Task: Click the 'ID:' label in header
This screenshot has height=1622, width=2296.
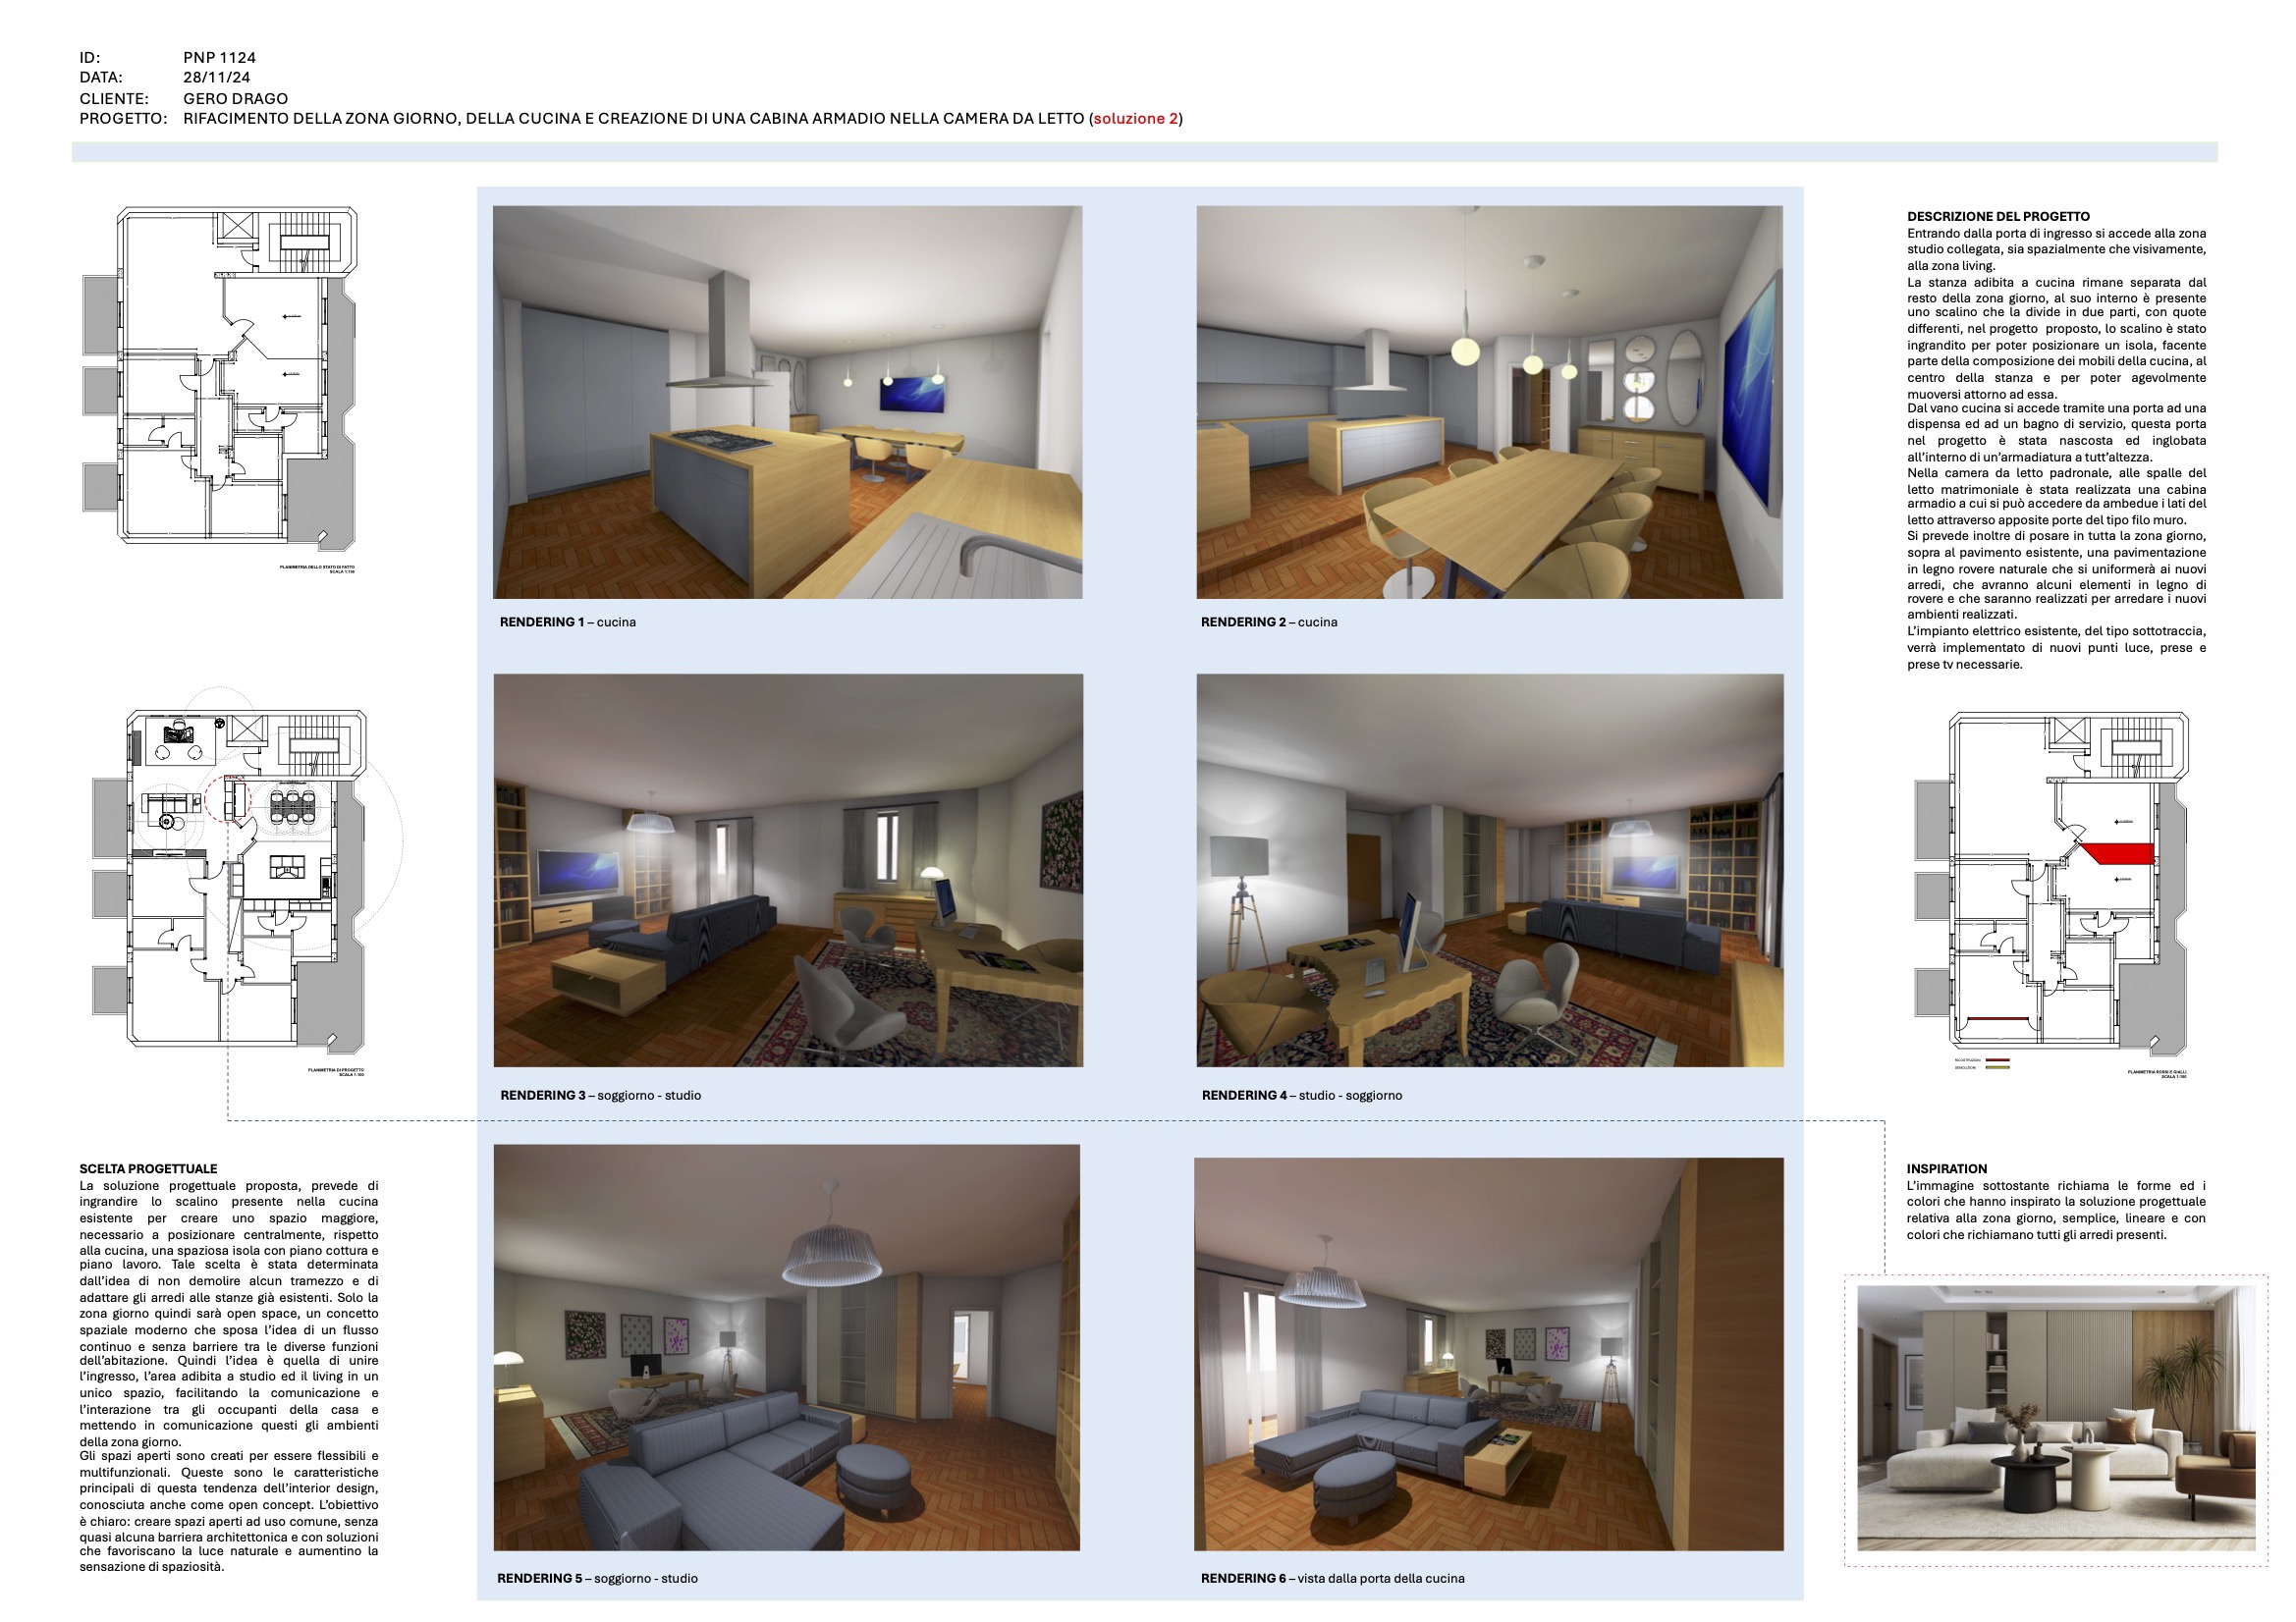Action: (90, 57)
